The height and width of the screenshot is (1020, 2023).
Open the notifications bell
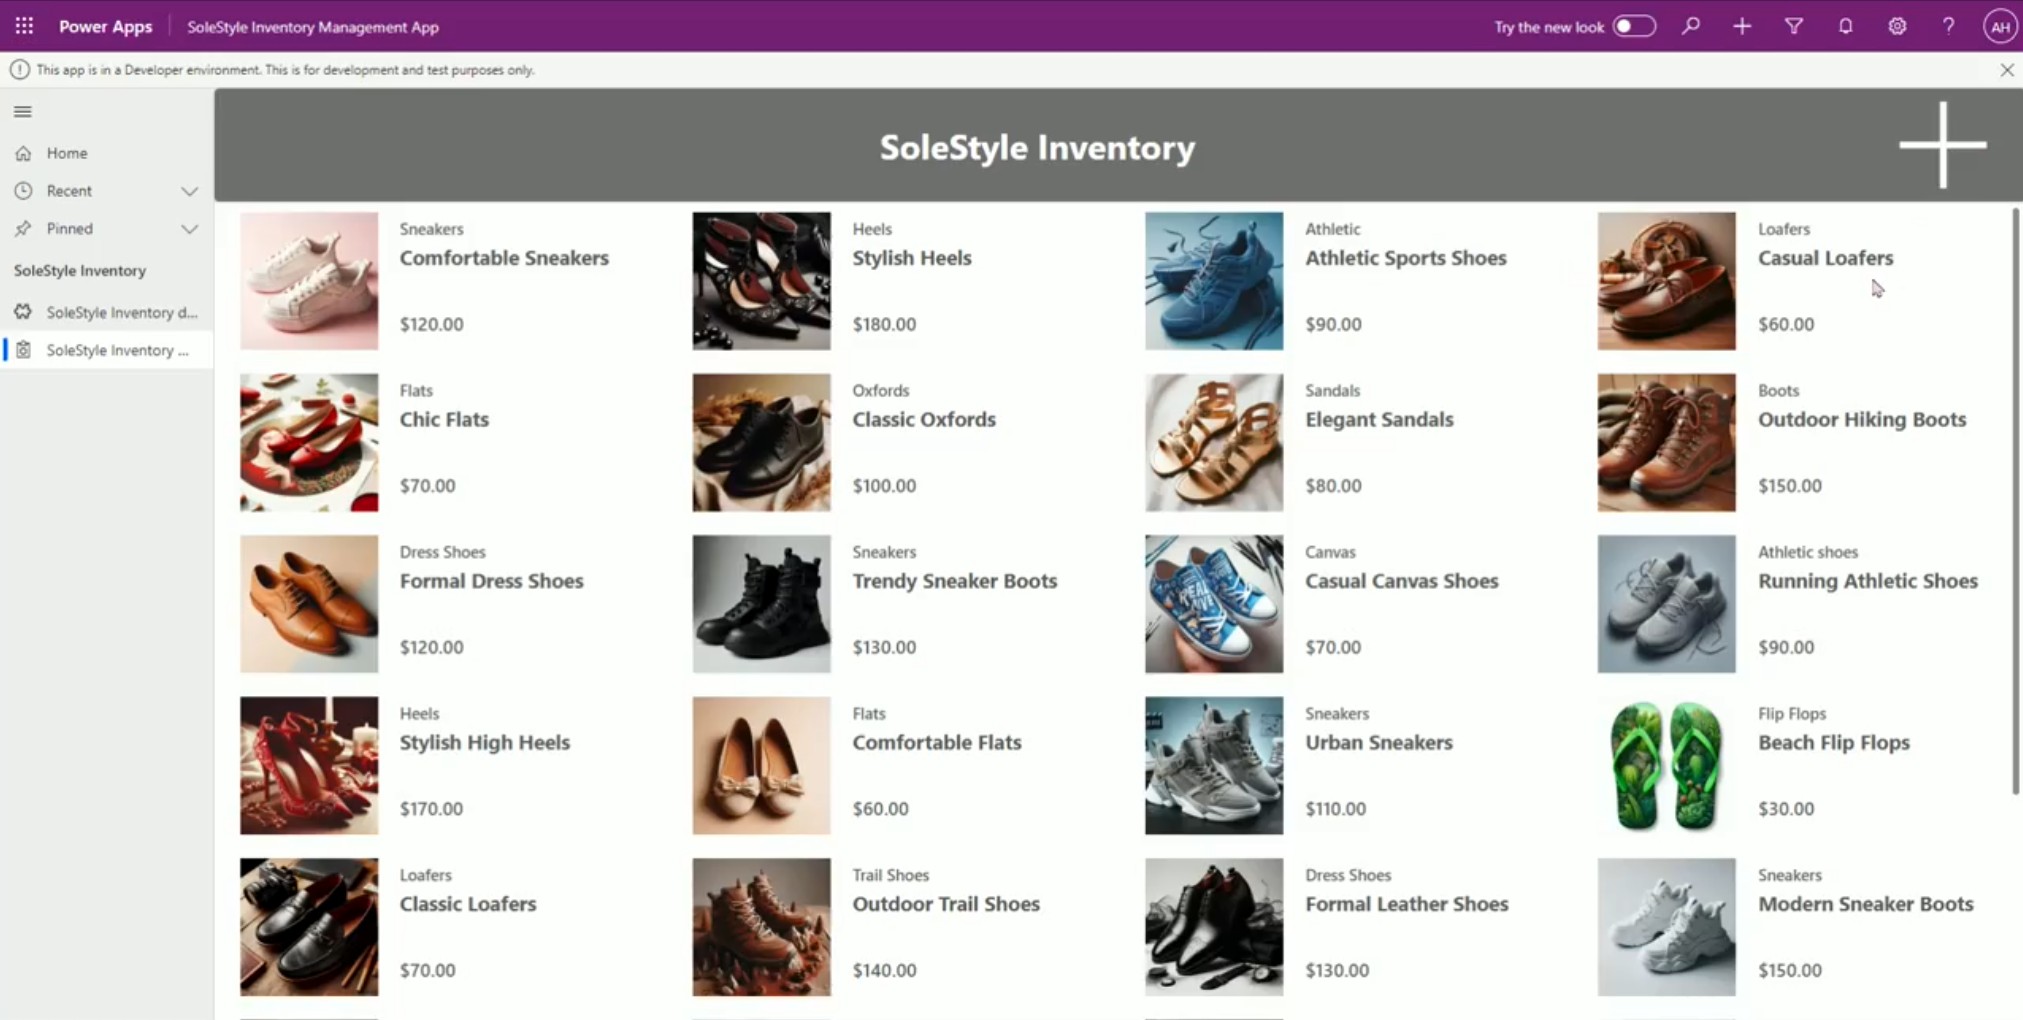tap(1845, 26)
